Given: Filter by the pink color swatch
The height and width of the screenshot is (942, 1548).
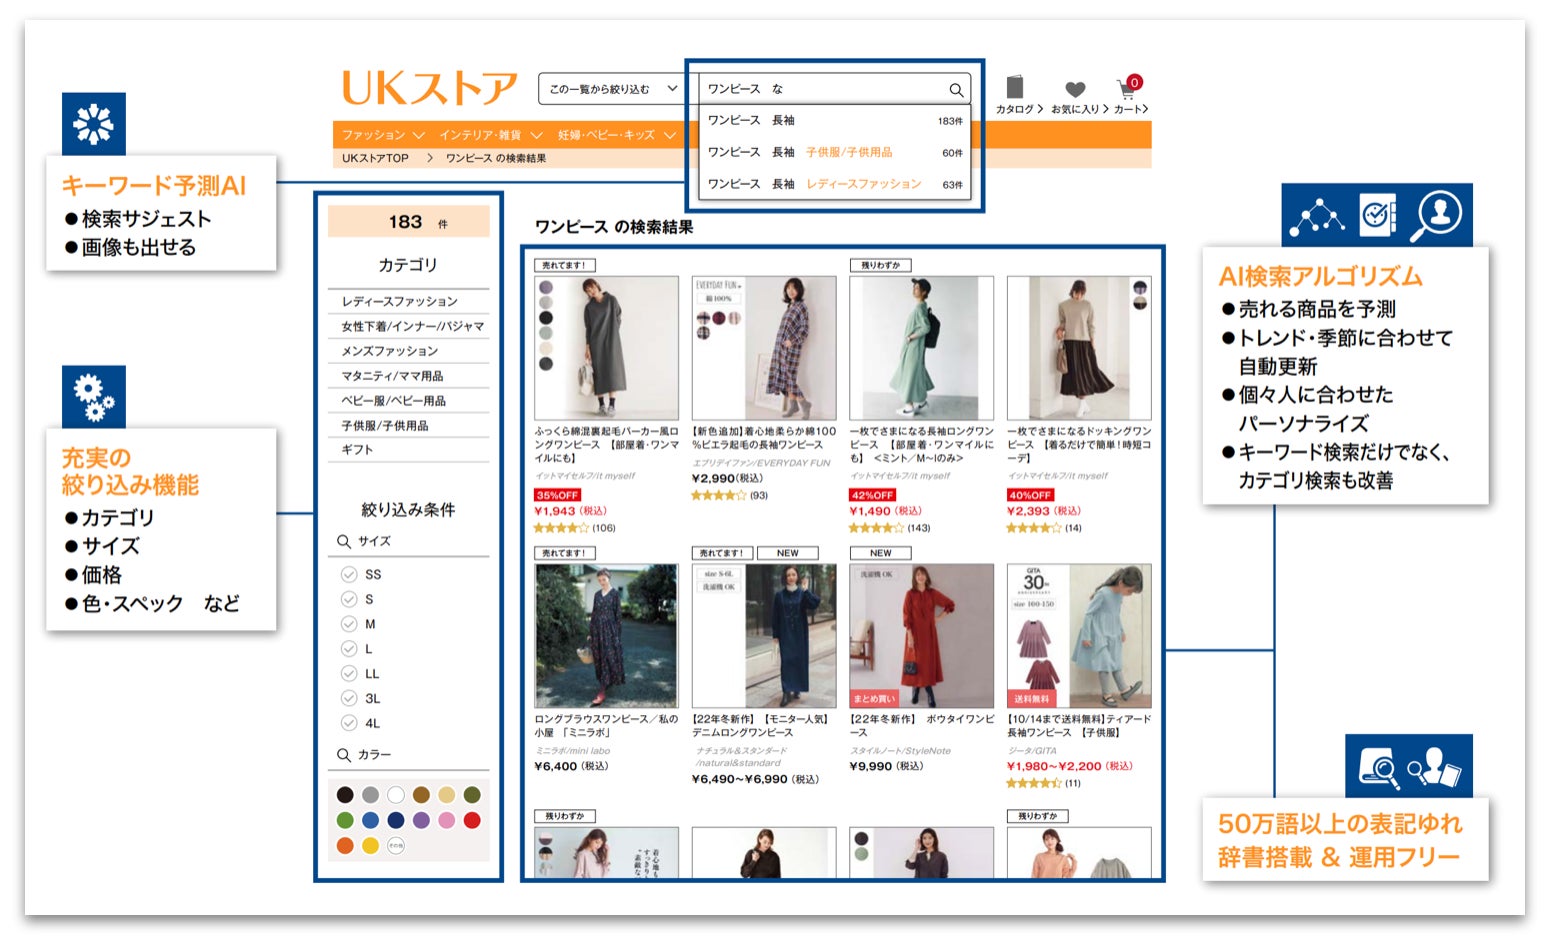Looking at the screenshot, I should pyautogui.click(x=447, y=820).
